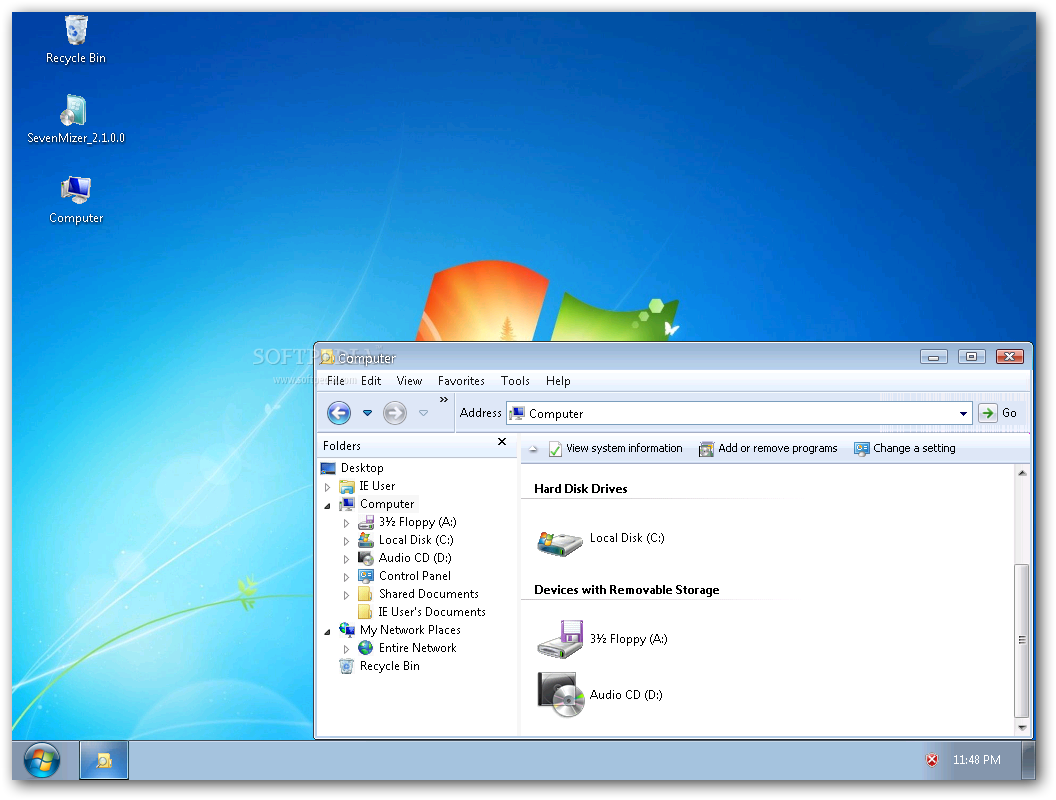This screenshot has height=800, width=1056.
Task: Click the Go button label
Action: click(1010, 413)
